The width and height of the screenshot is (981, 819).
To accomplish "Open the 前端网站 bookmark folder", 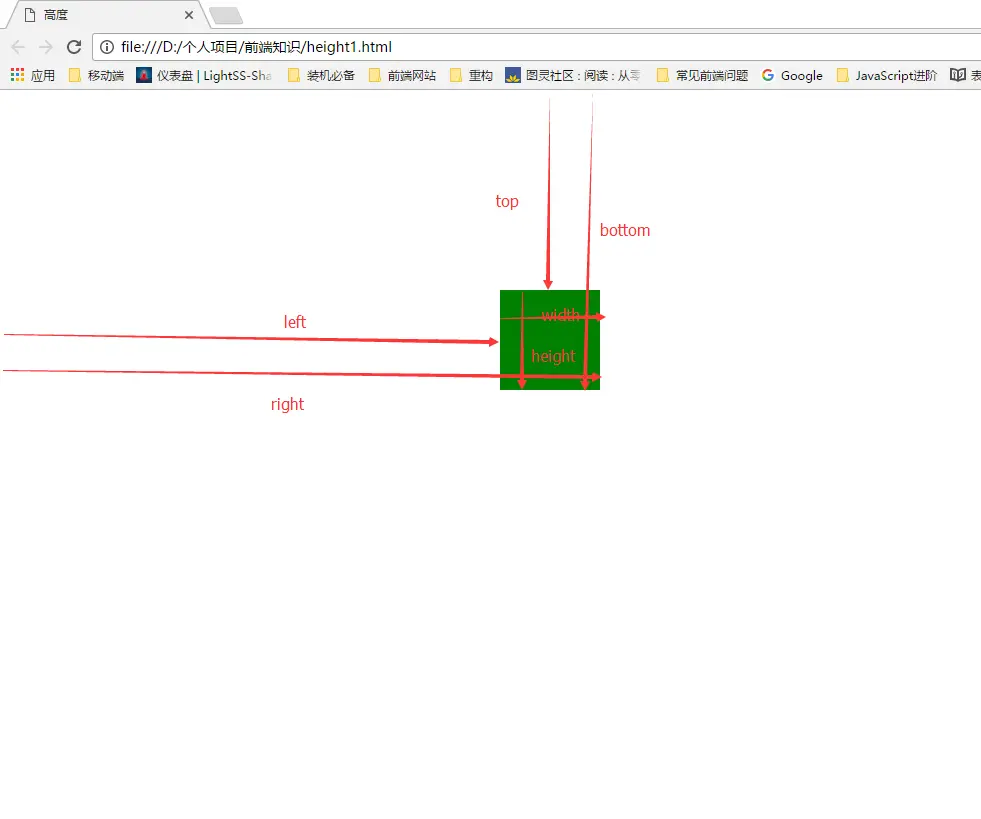I will tap(402, 76).
